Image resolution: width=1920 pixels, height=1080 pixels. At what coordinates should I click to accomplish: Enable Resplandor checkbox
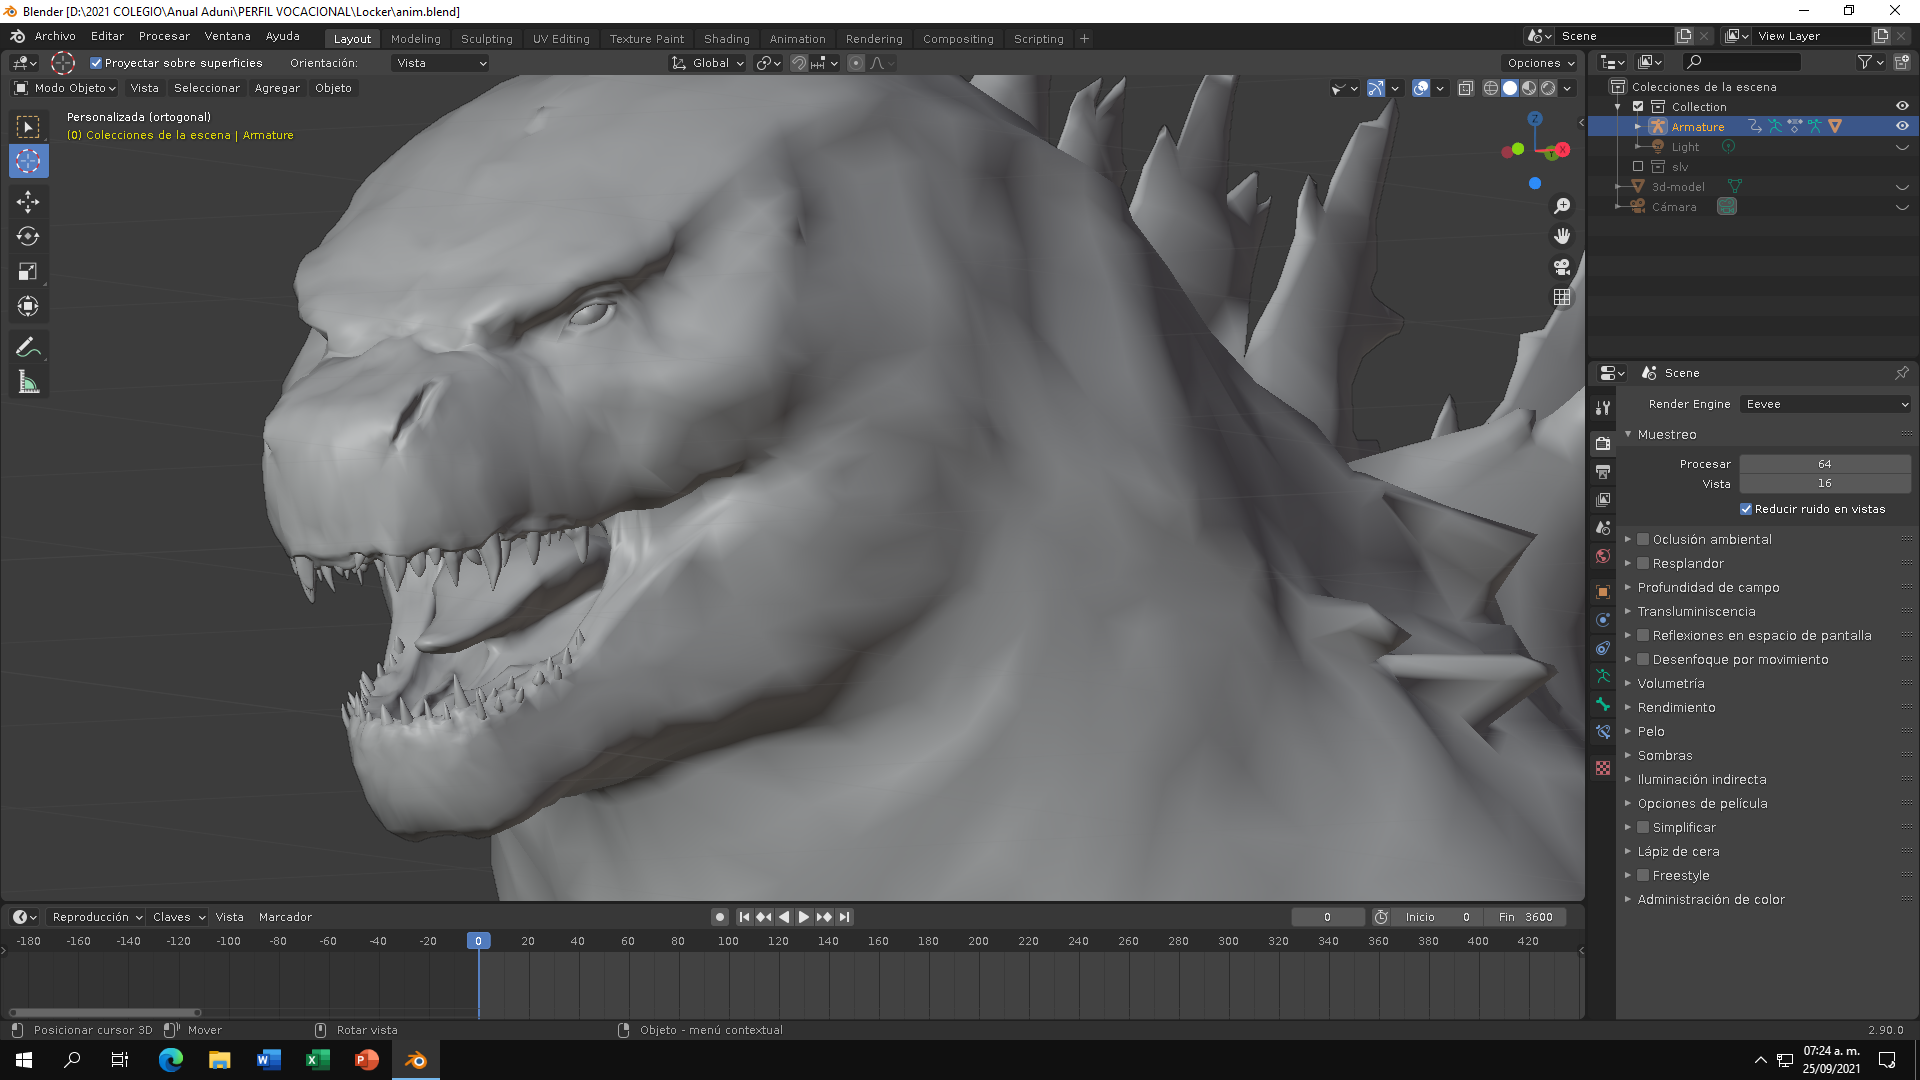click(x=1642, y=563)
